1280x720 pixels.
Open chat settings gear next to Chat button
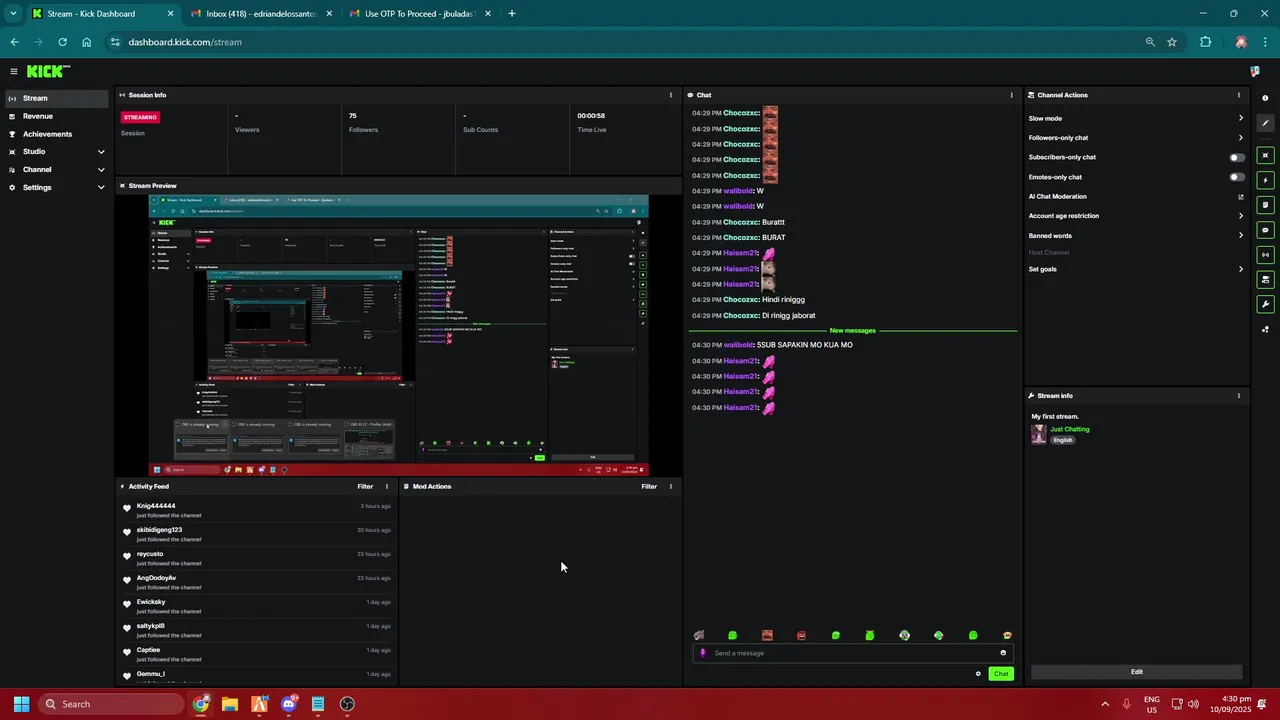click(x=978, y=674)
